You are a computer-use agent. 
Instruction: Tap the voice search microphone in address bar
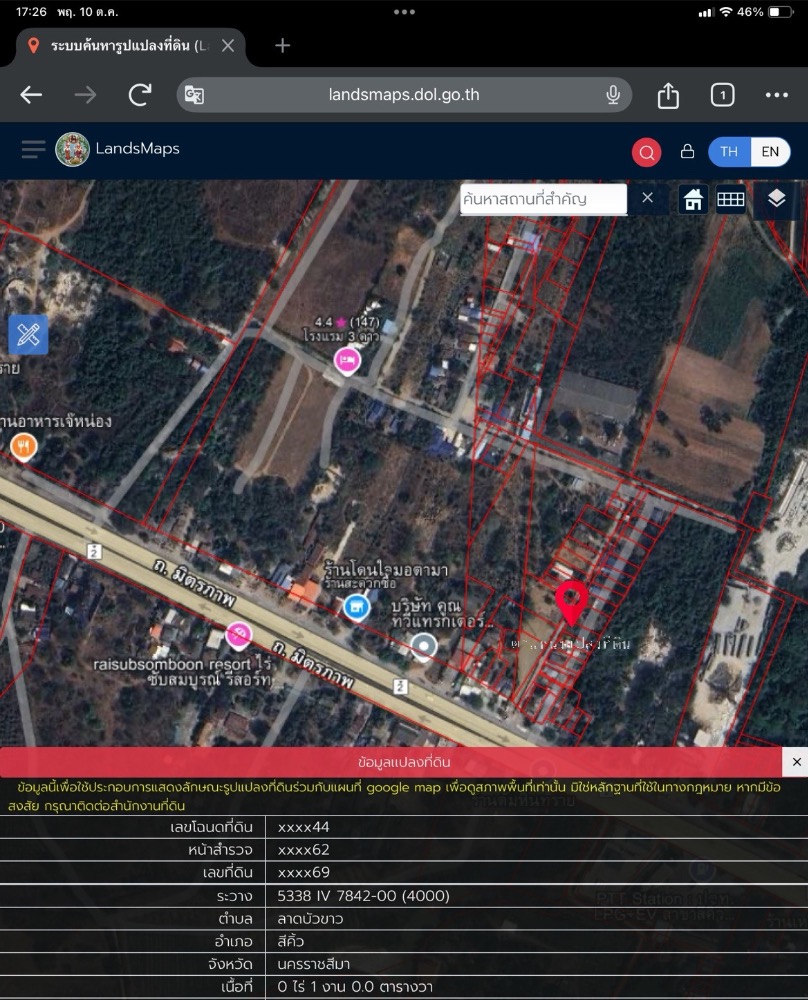[612, 96]
